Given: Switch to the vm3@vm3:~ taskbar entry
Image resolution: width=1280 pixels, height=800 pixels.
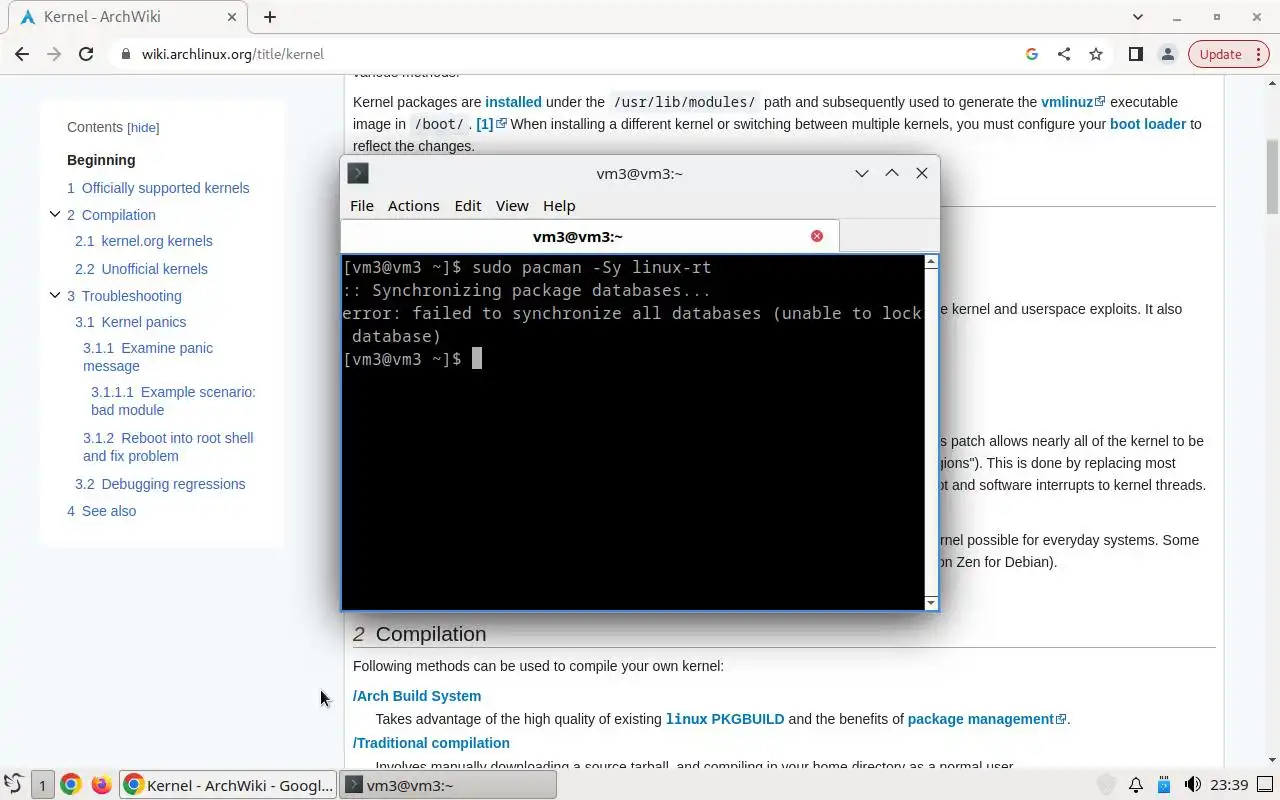Looking at the screenshot, I should (x=448, y=785).
